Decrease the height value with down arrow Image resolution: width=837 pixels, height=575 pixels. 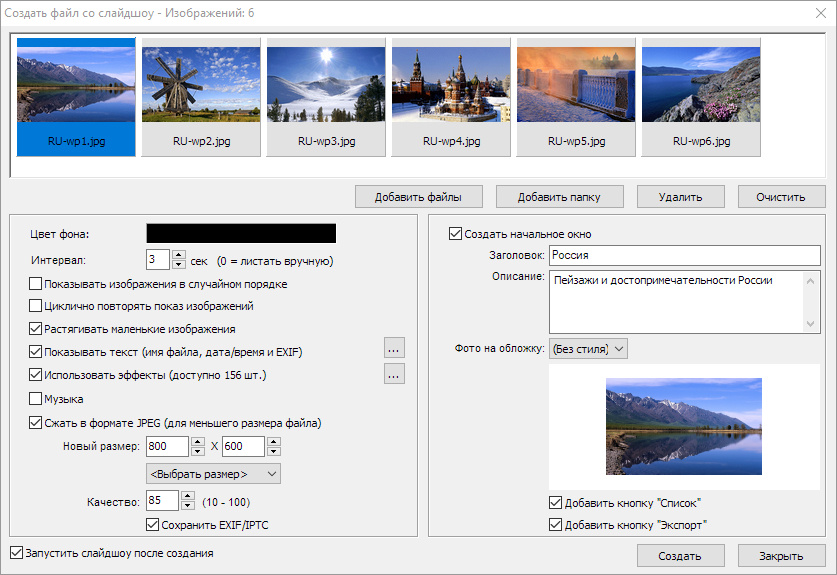274,451
